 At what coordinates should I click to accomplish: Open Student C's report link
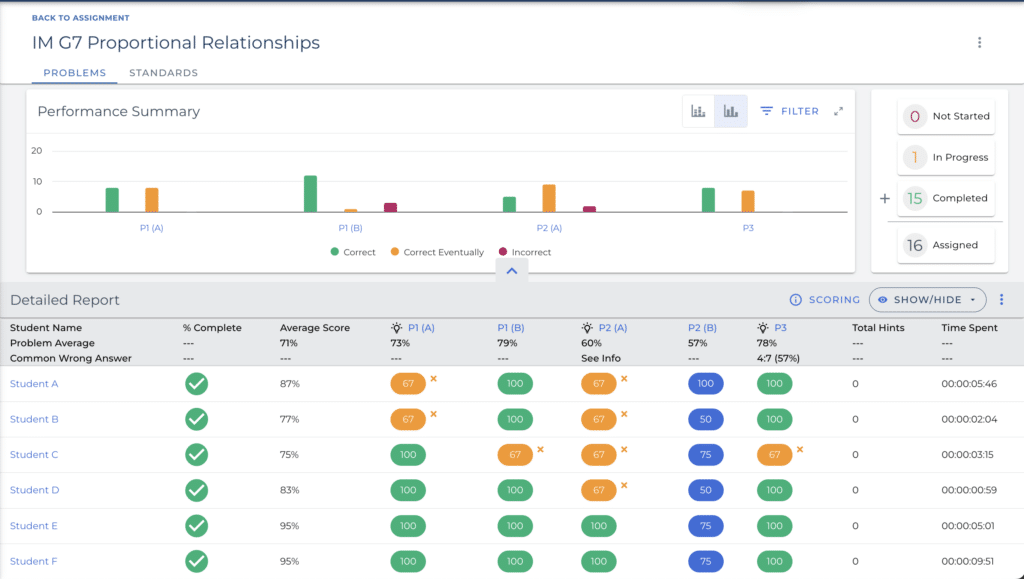34,455
